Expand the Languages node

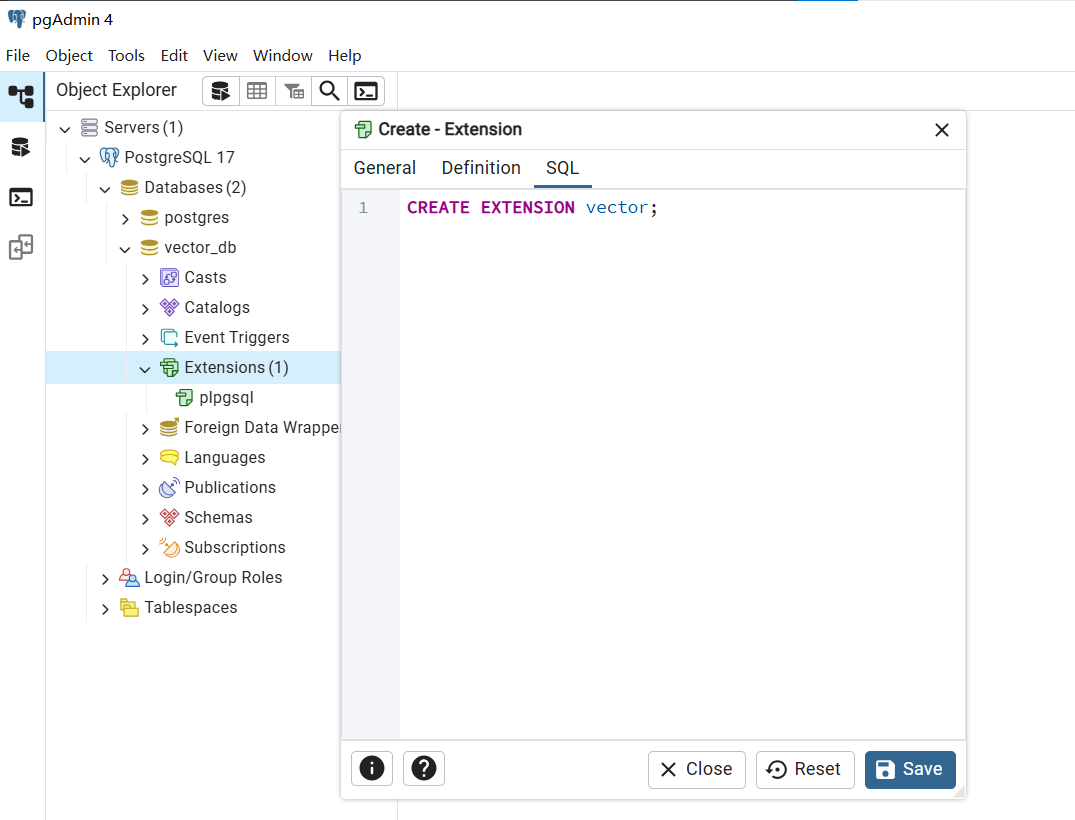[145, 459]
